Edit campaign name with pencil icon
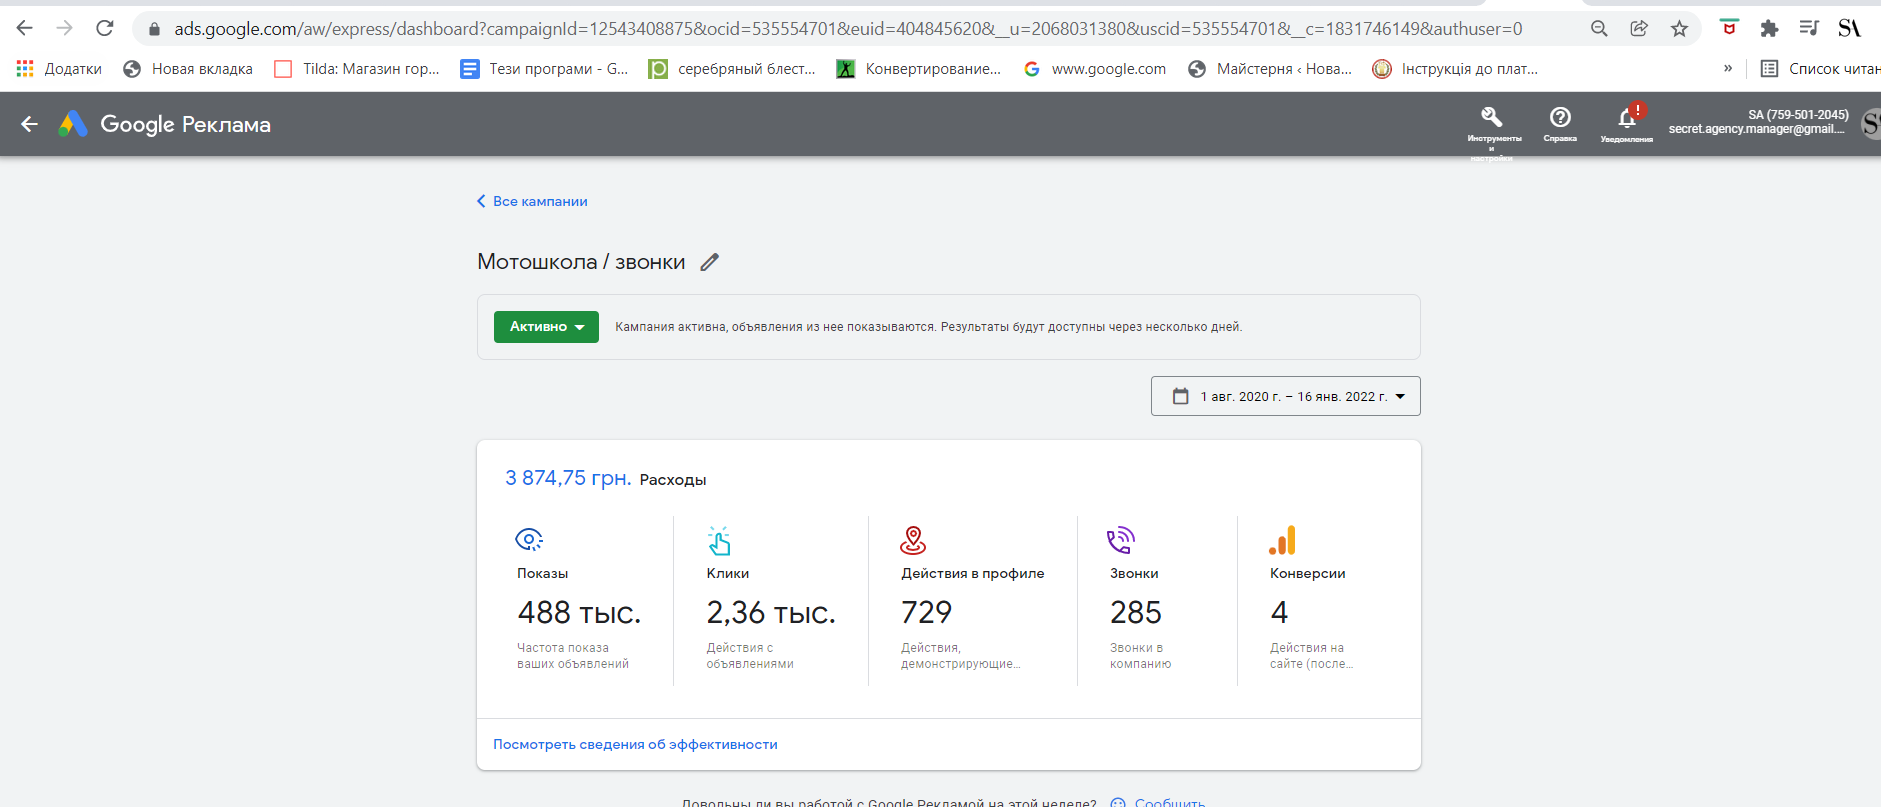This screenshot has width=1881, height=807. (709, 262)
